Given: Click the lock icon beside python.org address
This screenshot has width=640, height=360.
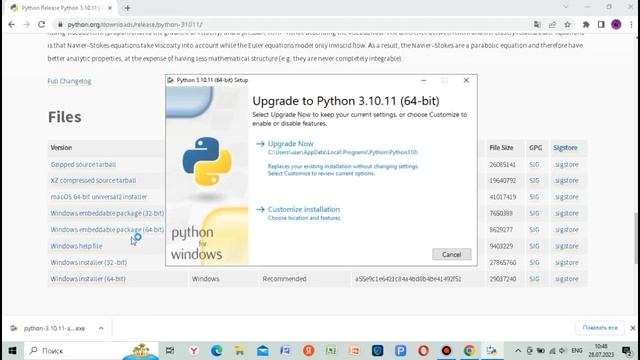Looking at the screenshot, I should pyautogui.click(x=60, y=24).
